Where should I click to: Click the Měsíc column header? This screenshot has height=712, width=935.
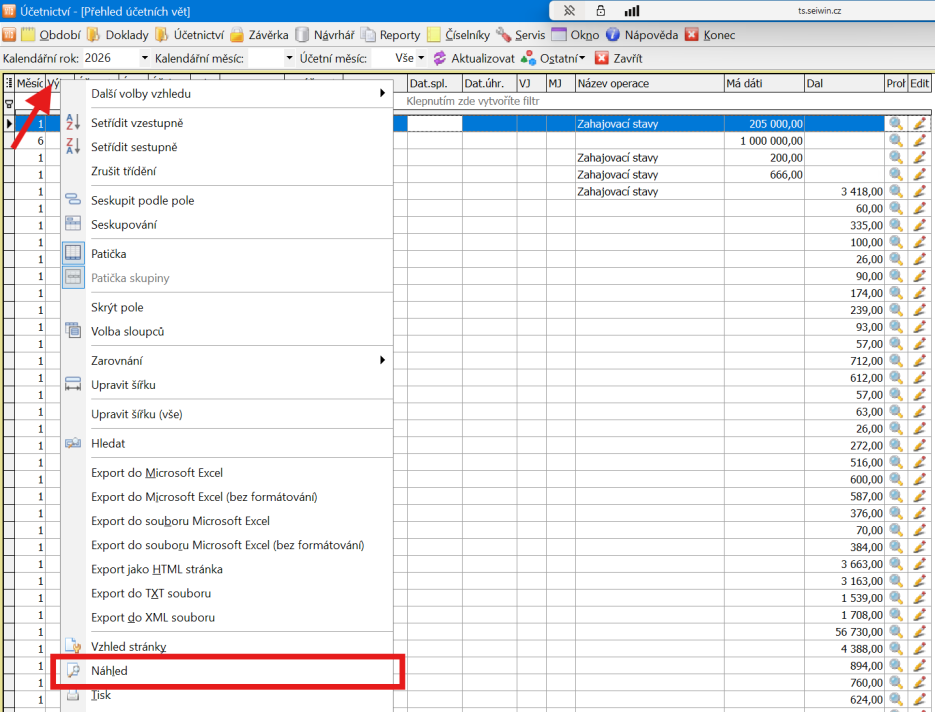tap(30, 83)
